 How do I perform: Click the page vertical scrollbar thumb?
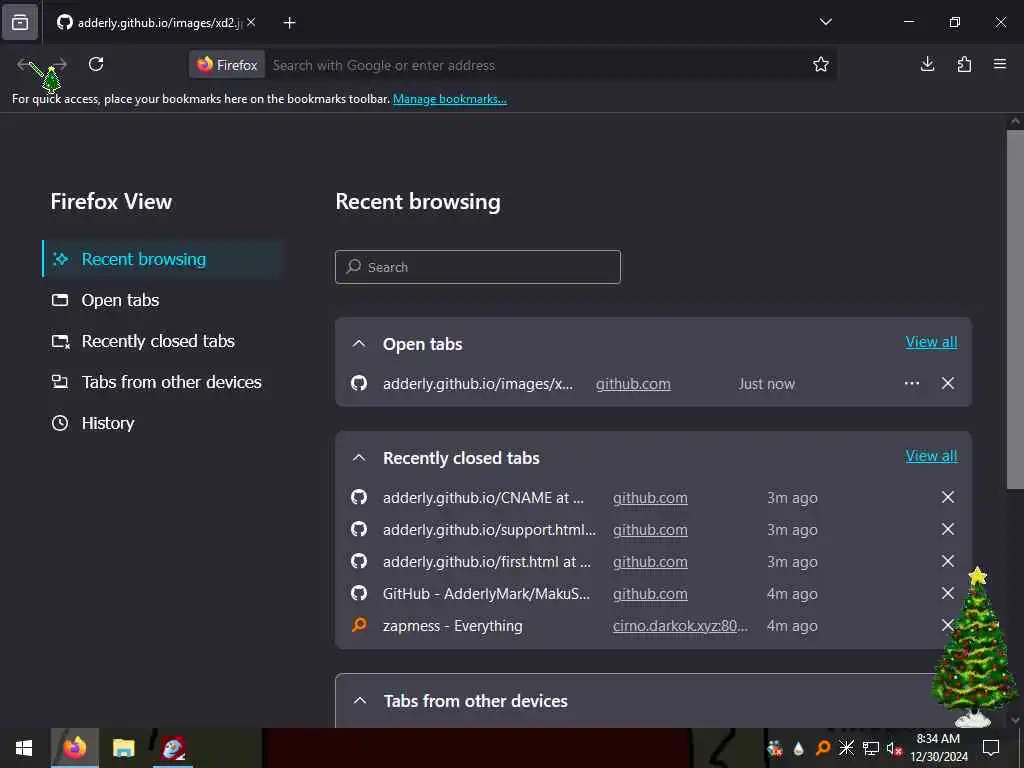(x=1015, y=310)
